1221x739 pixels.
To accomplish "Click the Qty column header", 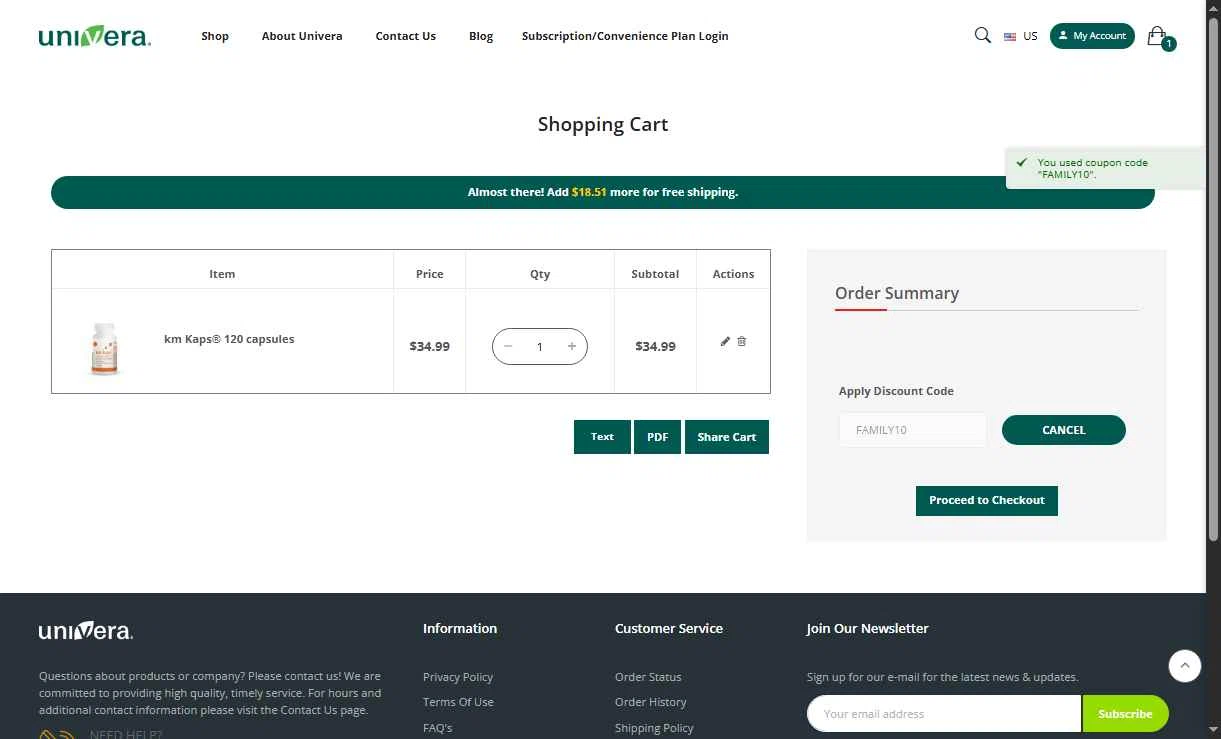I will (540, 274).
